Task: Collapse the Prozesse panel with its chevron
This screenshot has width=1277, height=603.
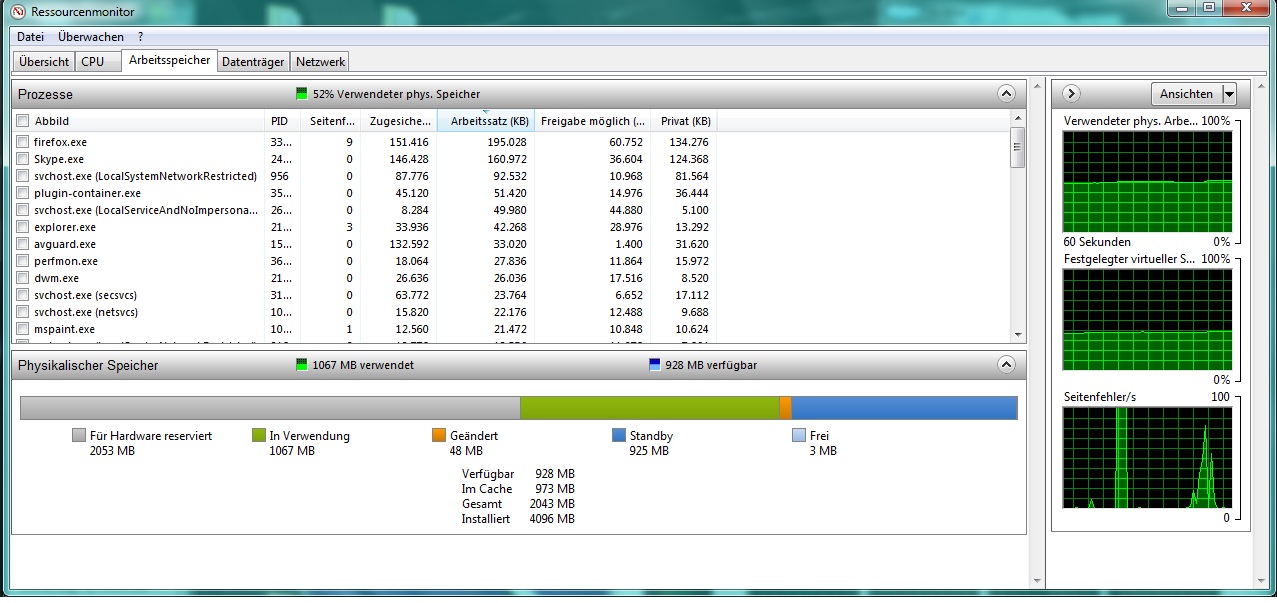Action: tap(1006, 94)
